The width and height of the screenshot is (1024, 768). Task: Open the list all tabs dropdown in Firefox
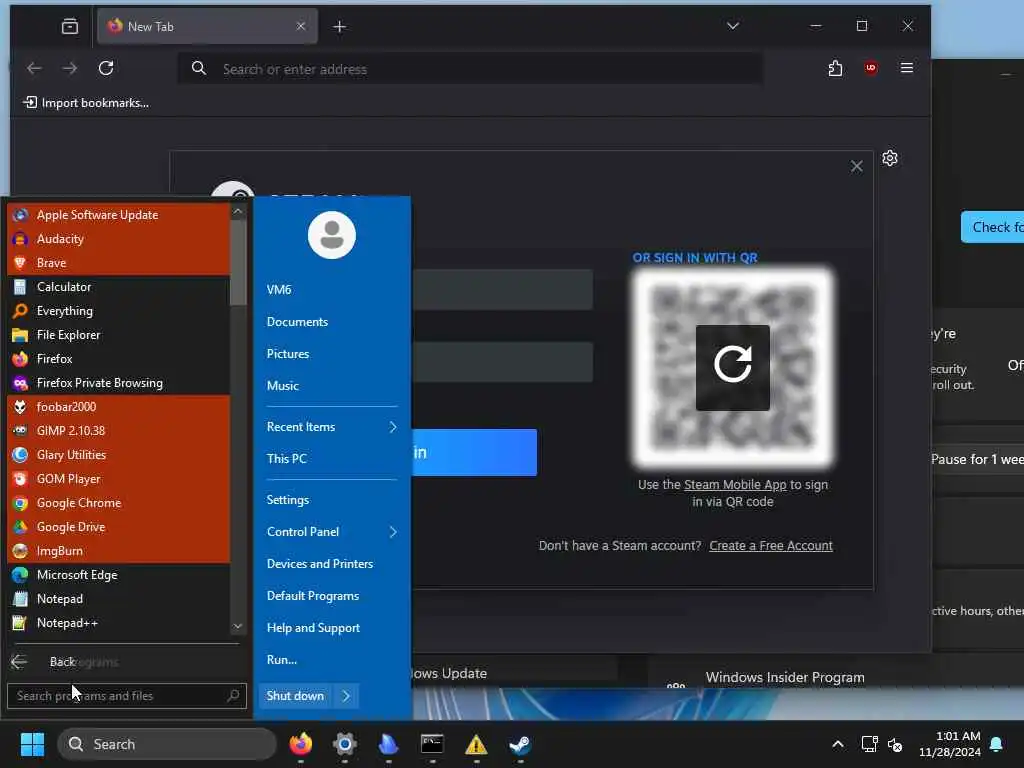point(733,26)
